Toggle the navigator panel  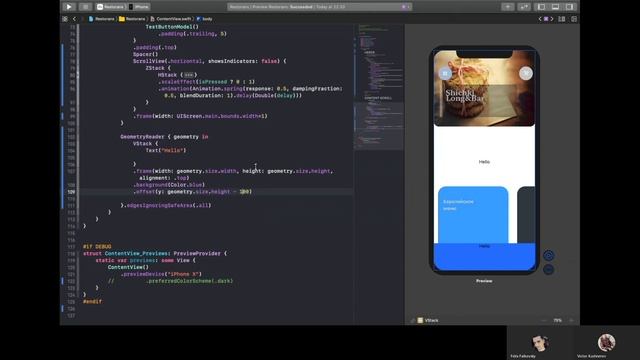coord(541,7)
